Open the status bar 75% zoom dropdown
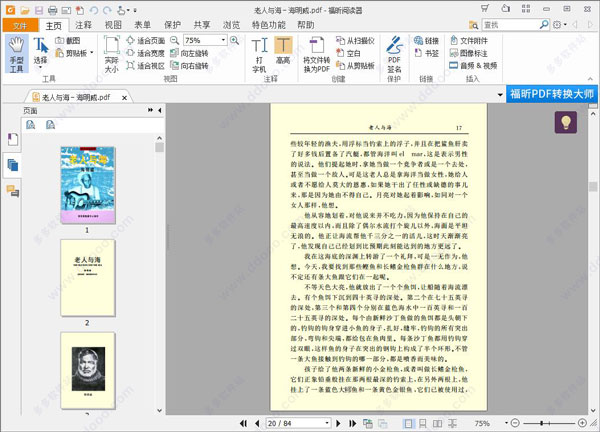 tap(506, 423)
